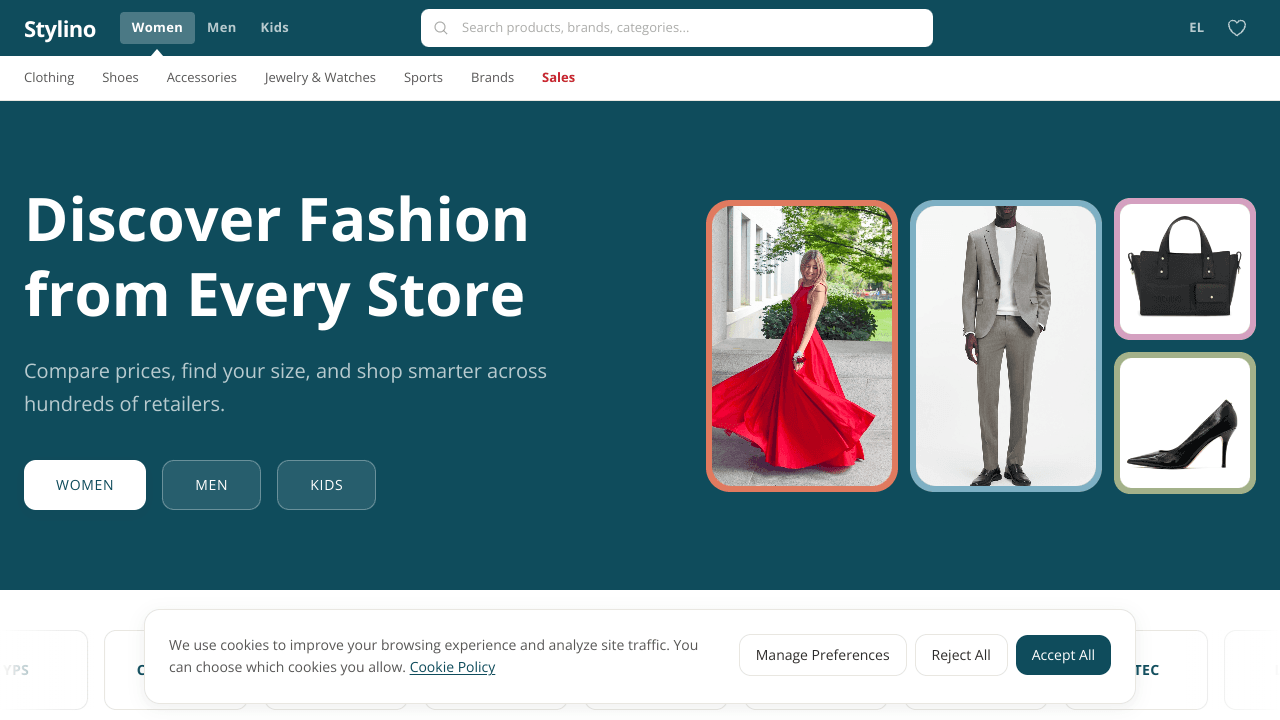The image size is (1280, 720).
Task: Click the search magnifier icon
Action: (x=441, y=28)
